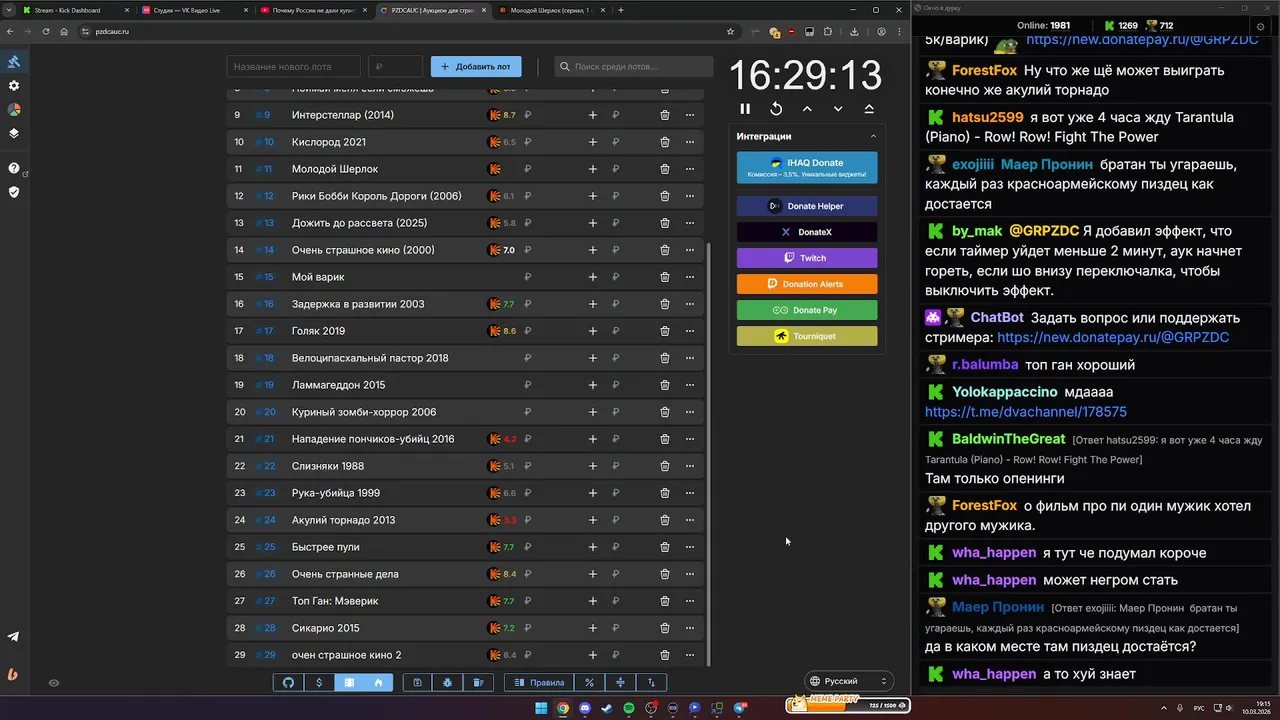
Task: Click the Рука-убийца 1999 lot name
Action: [336, 493]
